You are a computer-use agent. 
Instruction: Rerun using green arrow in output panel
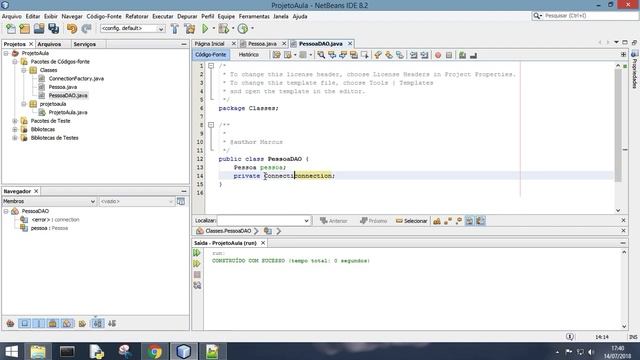(197, 253)
